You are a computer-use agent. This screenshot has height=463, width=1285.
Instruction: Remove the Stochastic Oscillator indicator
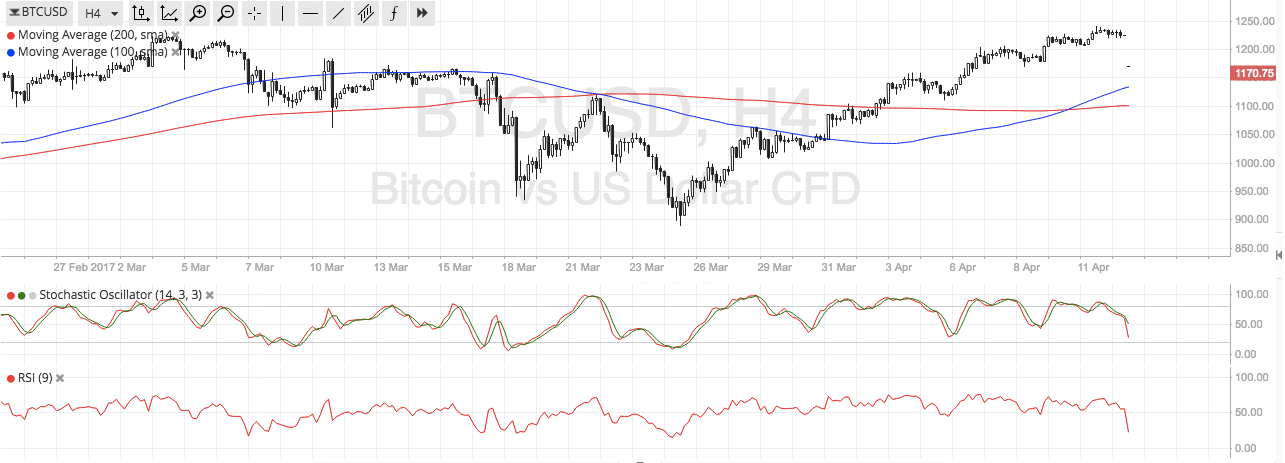point(210,295)
